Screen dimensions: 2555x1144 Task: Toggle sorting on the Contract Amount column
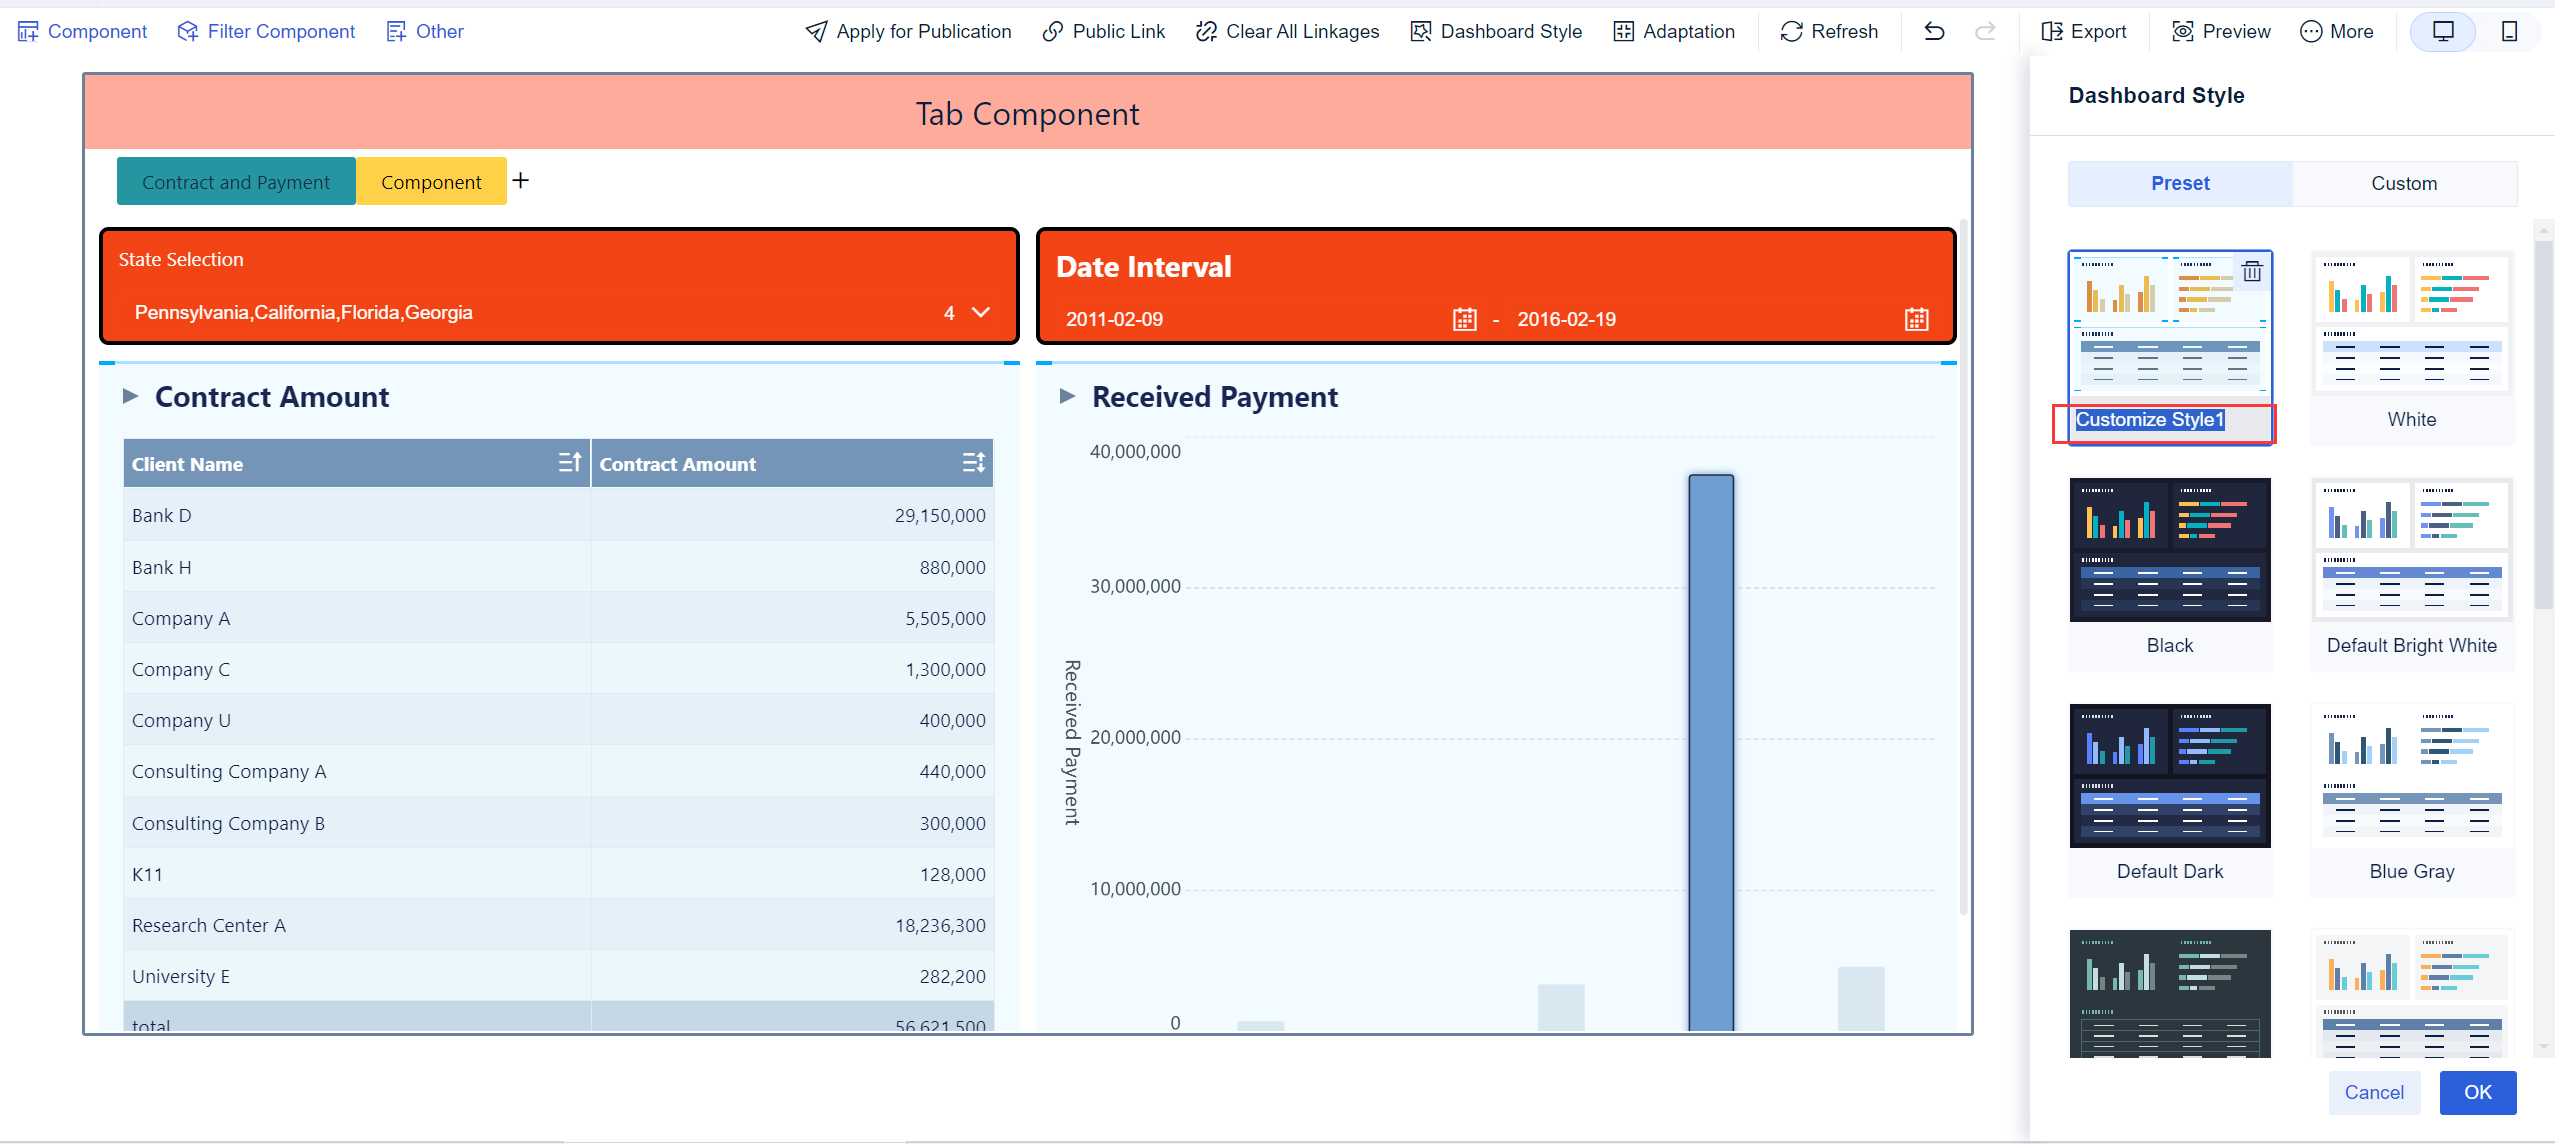pos(974,462)
